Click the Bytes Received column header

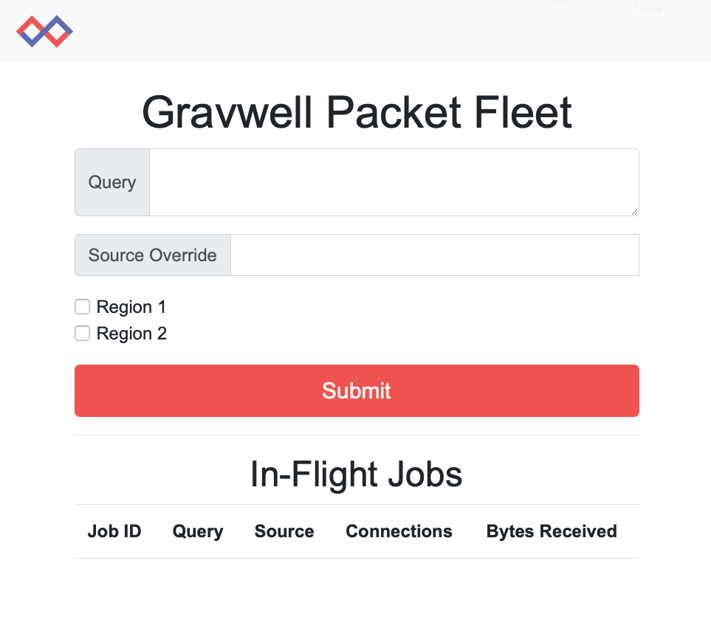pyautogui.click(x=551, y=531)
